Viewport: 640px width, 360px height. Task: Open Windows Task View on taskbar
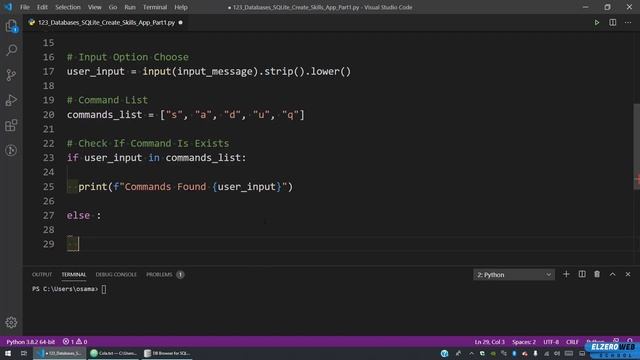(24, 353)
